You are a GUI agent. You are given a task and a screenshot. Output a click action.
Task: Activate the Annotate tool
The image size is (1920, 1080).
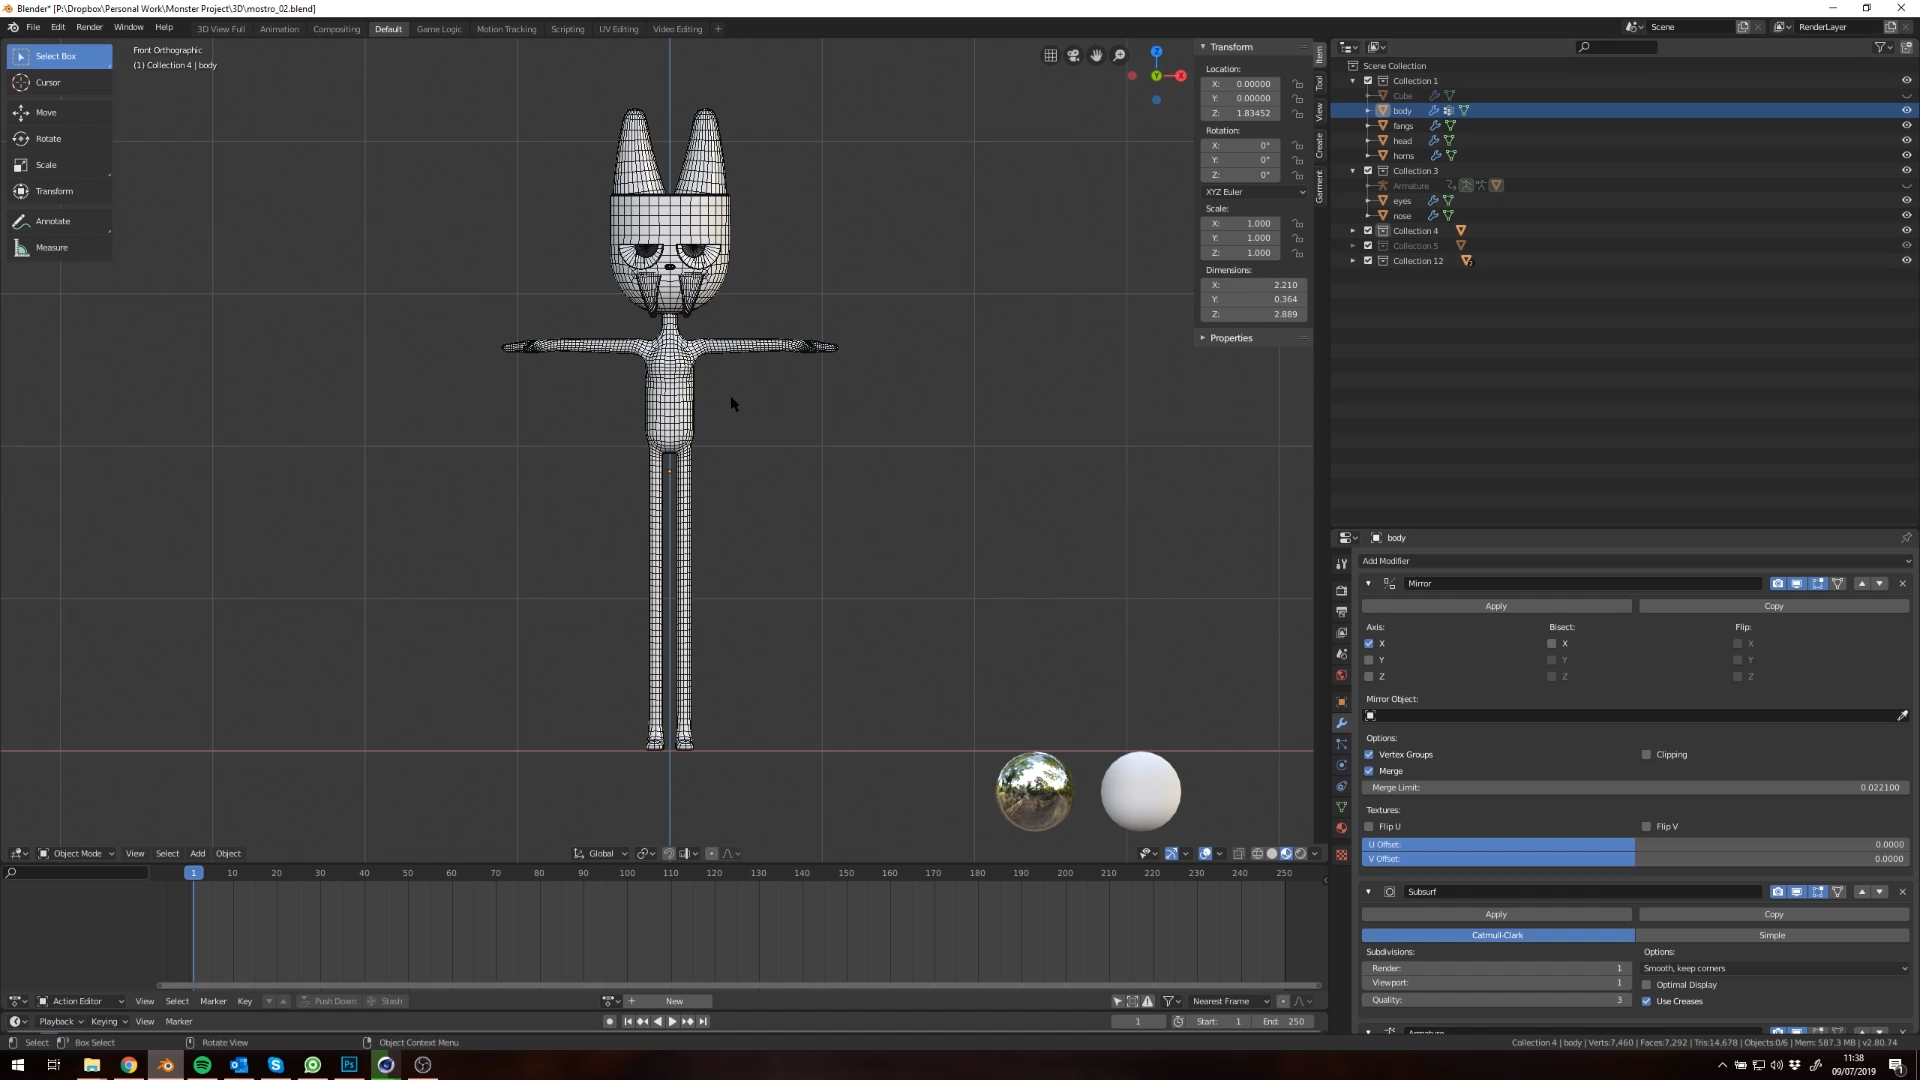52,221
